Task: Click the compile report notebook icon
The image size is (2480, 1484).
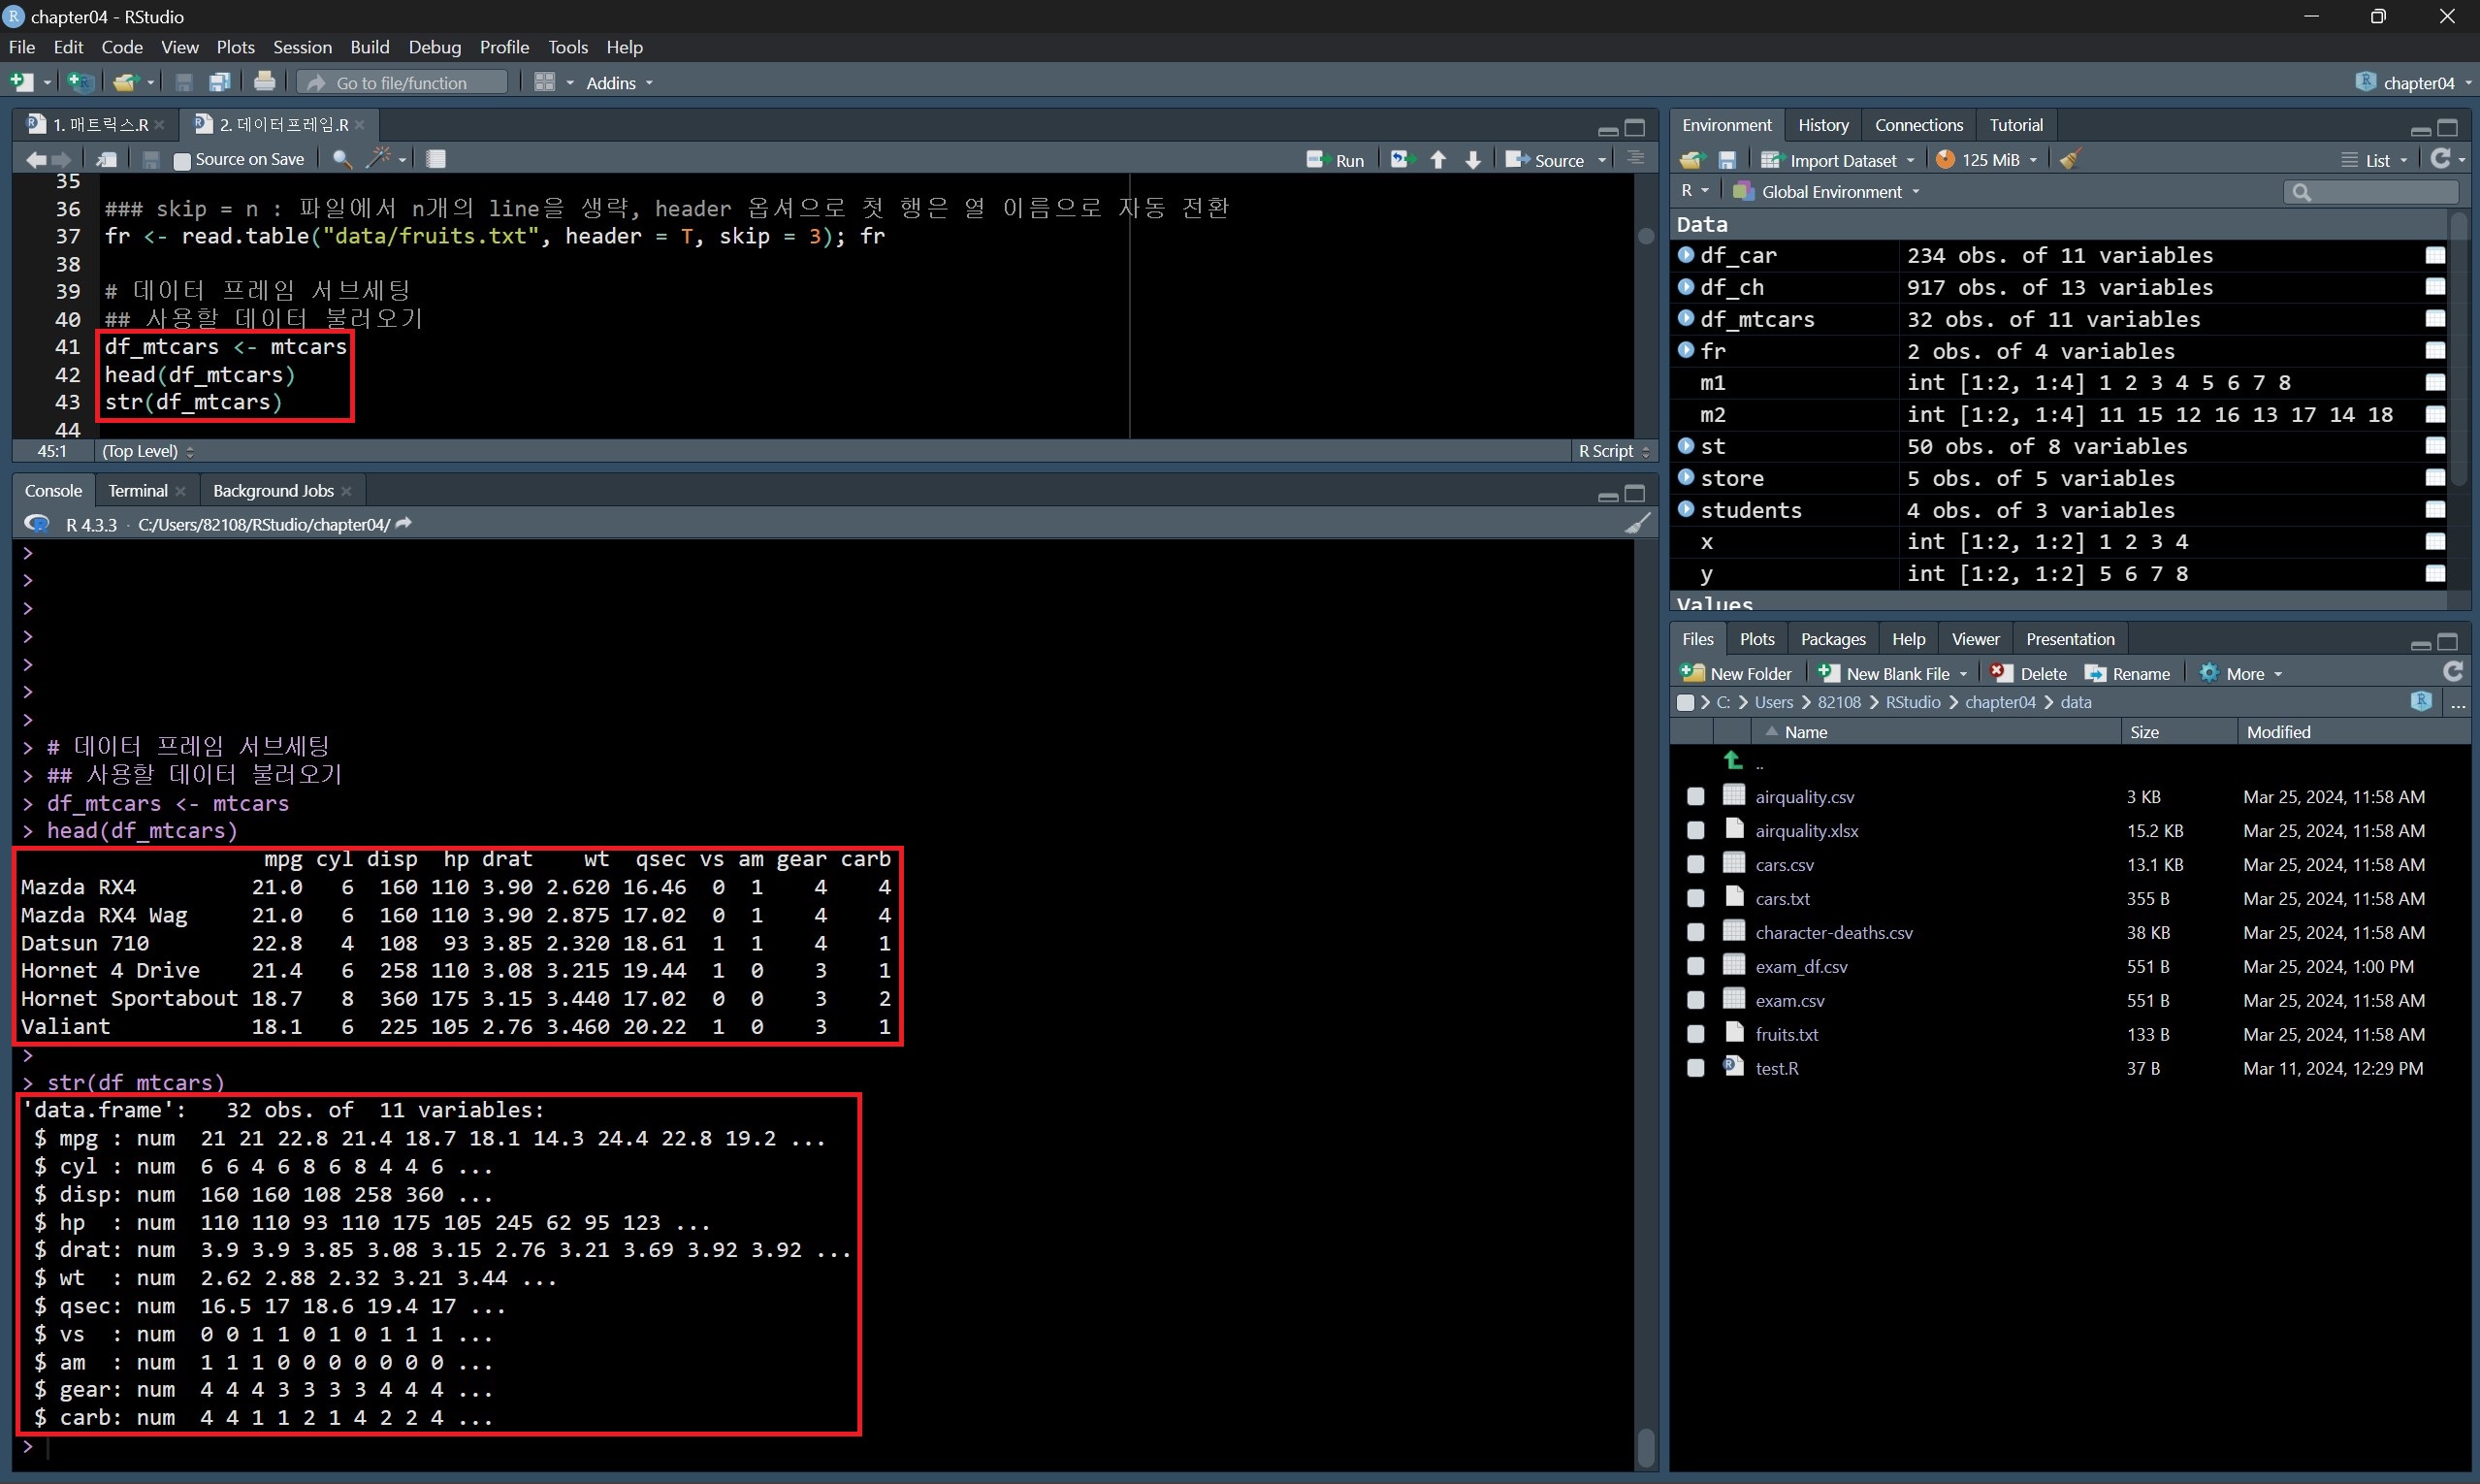Action: [x=436, y=159]
